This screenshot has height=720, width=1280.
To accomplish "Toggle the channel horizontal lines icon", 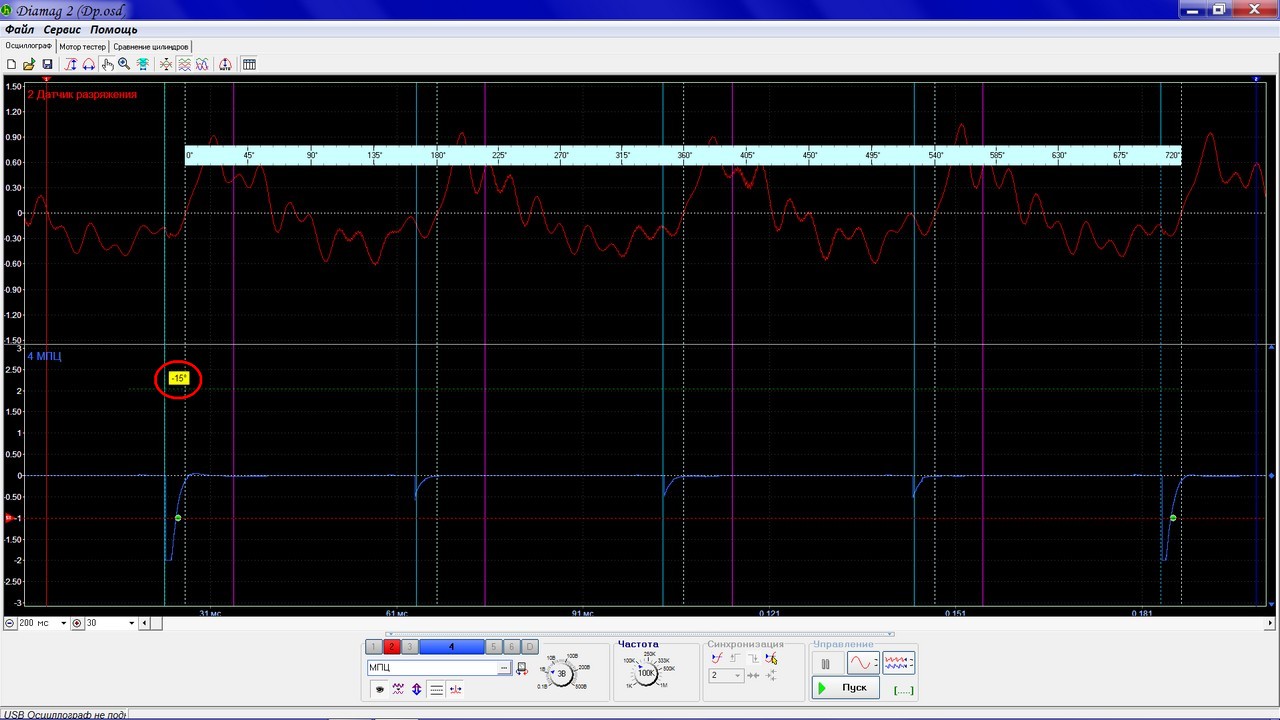I will (436, 689).
